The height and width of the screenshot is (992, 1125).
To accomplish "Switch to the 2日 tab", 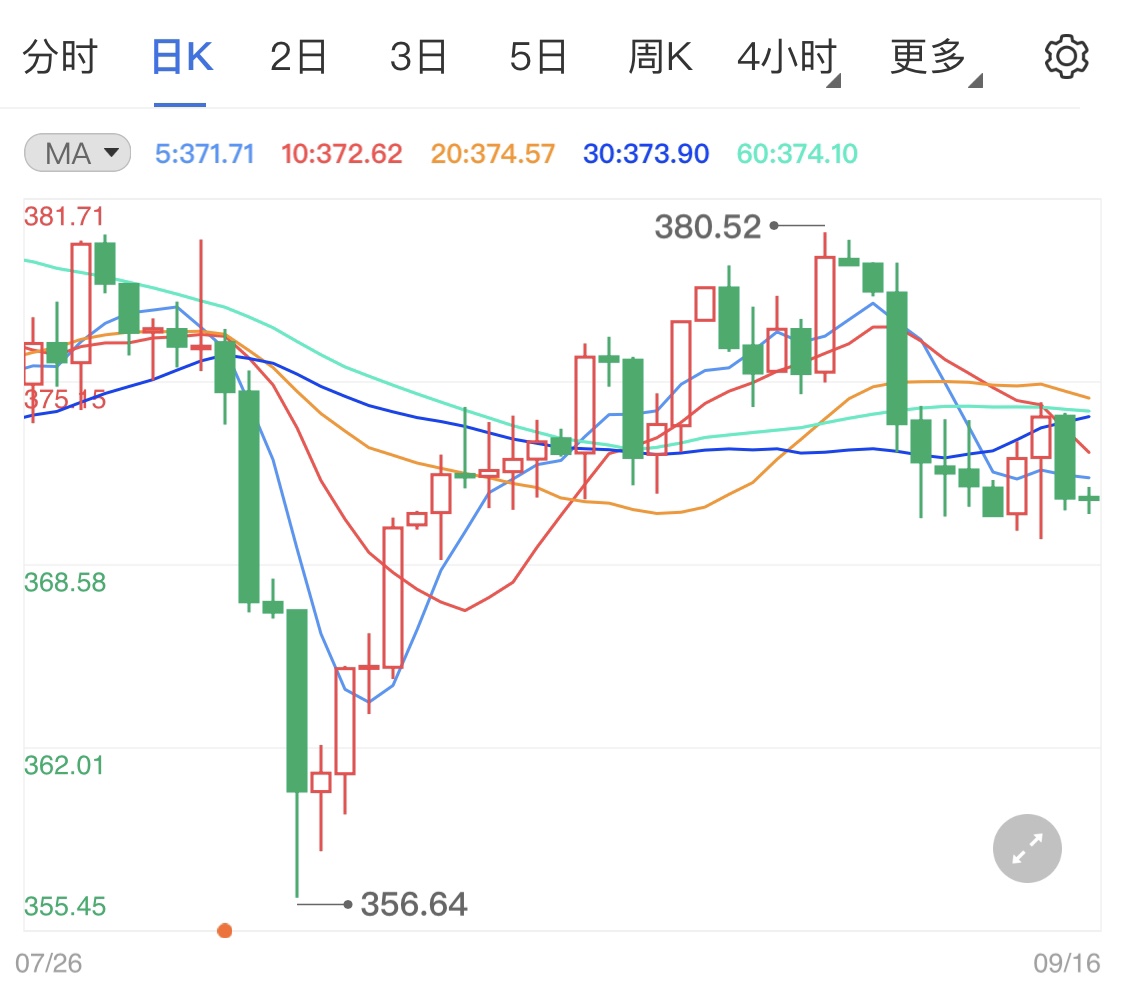I will click(298, 57).
